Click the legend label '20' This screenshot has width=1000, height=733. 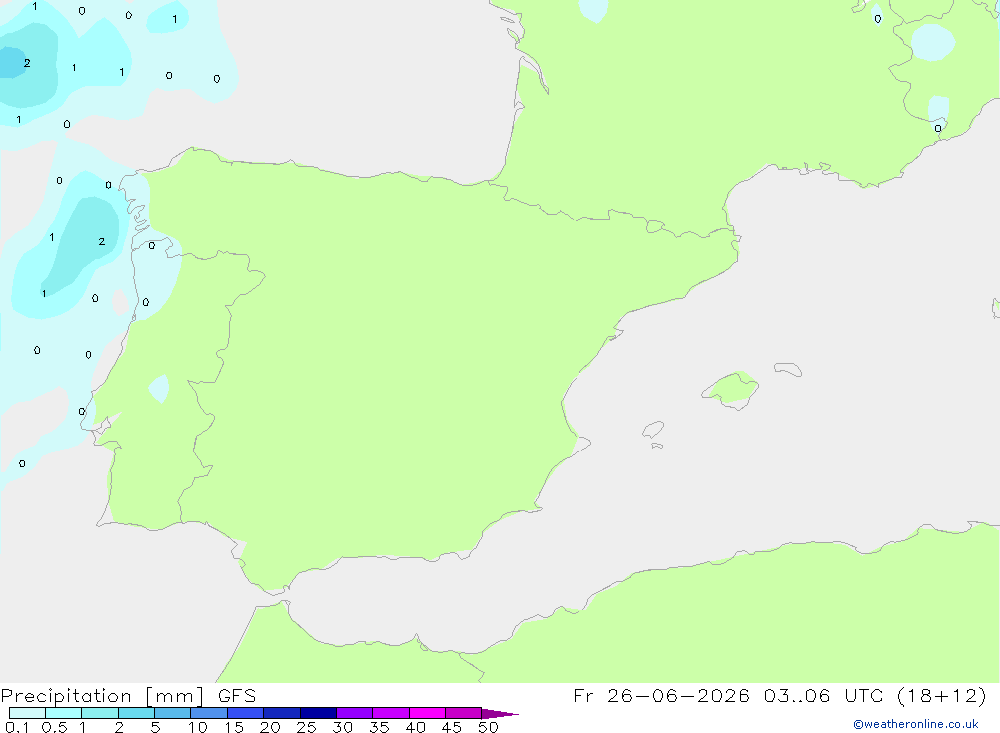(270, 727)
